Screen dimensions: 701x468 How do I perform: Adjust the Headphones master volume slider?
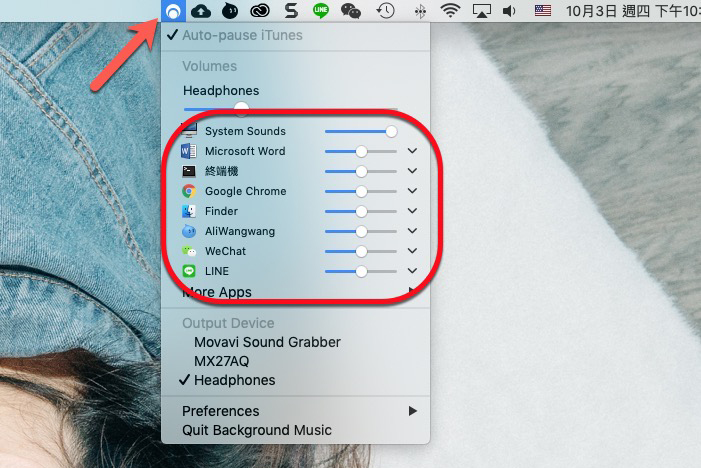point(290,108)
